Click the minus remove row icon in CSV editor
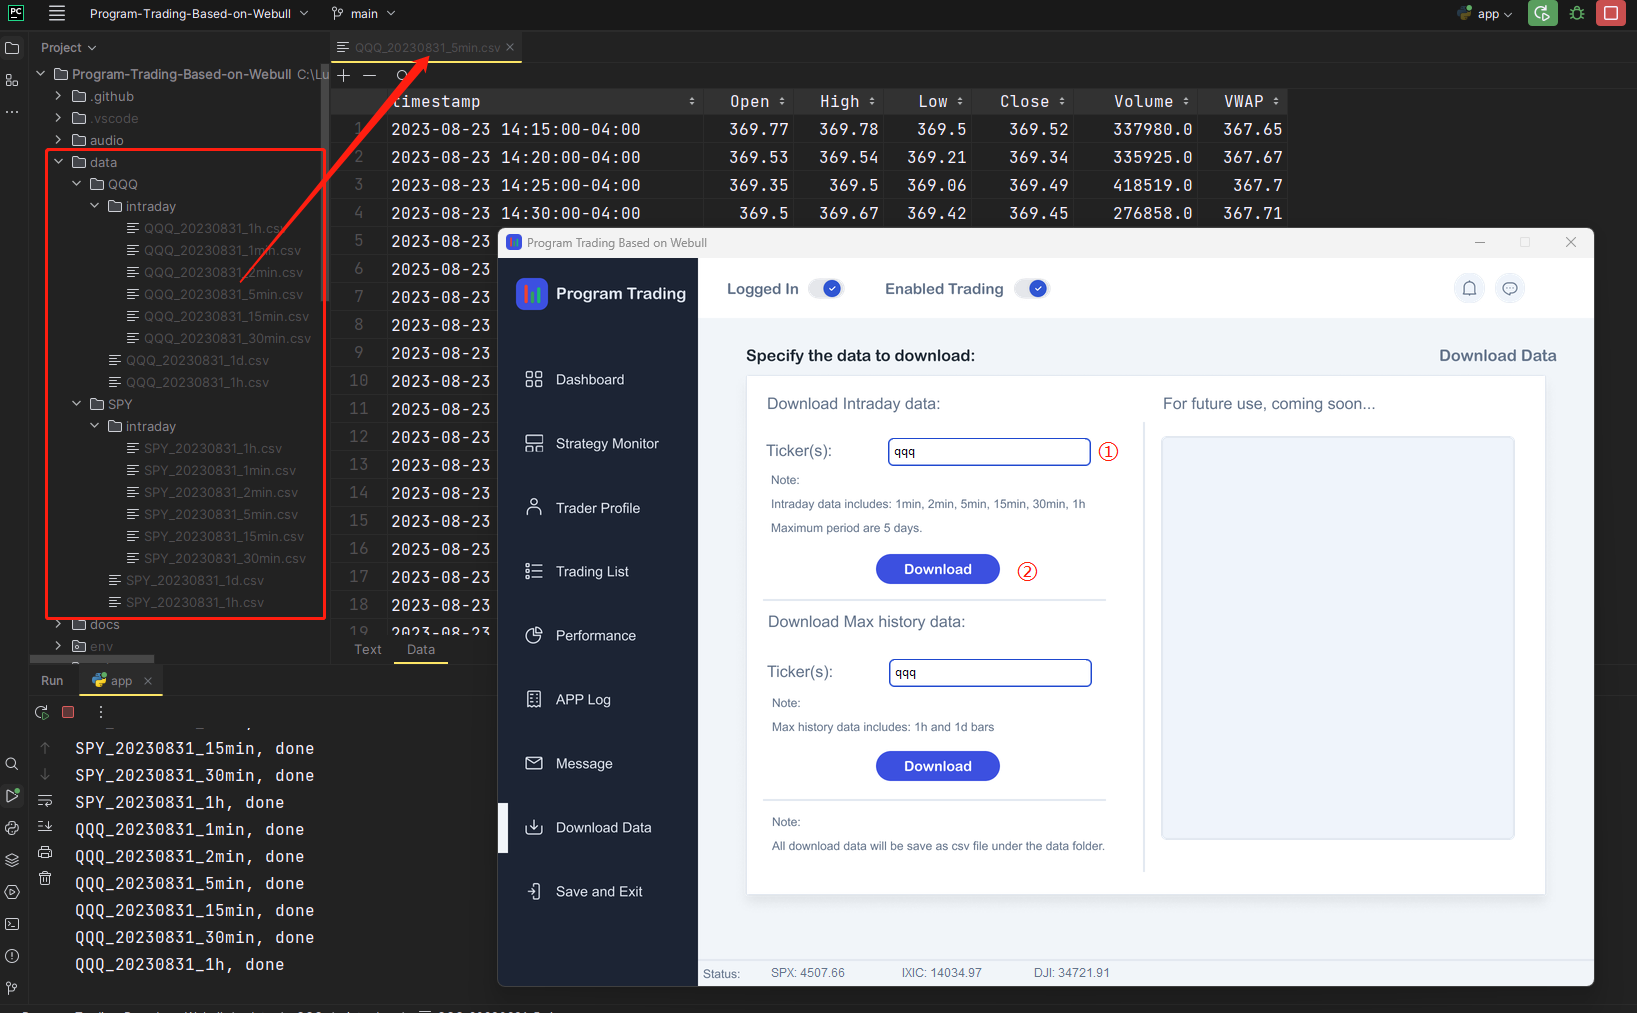 pyautogui.click(x=370, y=75)
